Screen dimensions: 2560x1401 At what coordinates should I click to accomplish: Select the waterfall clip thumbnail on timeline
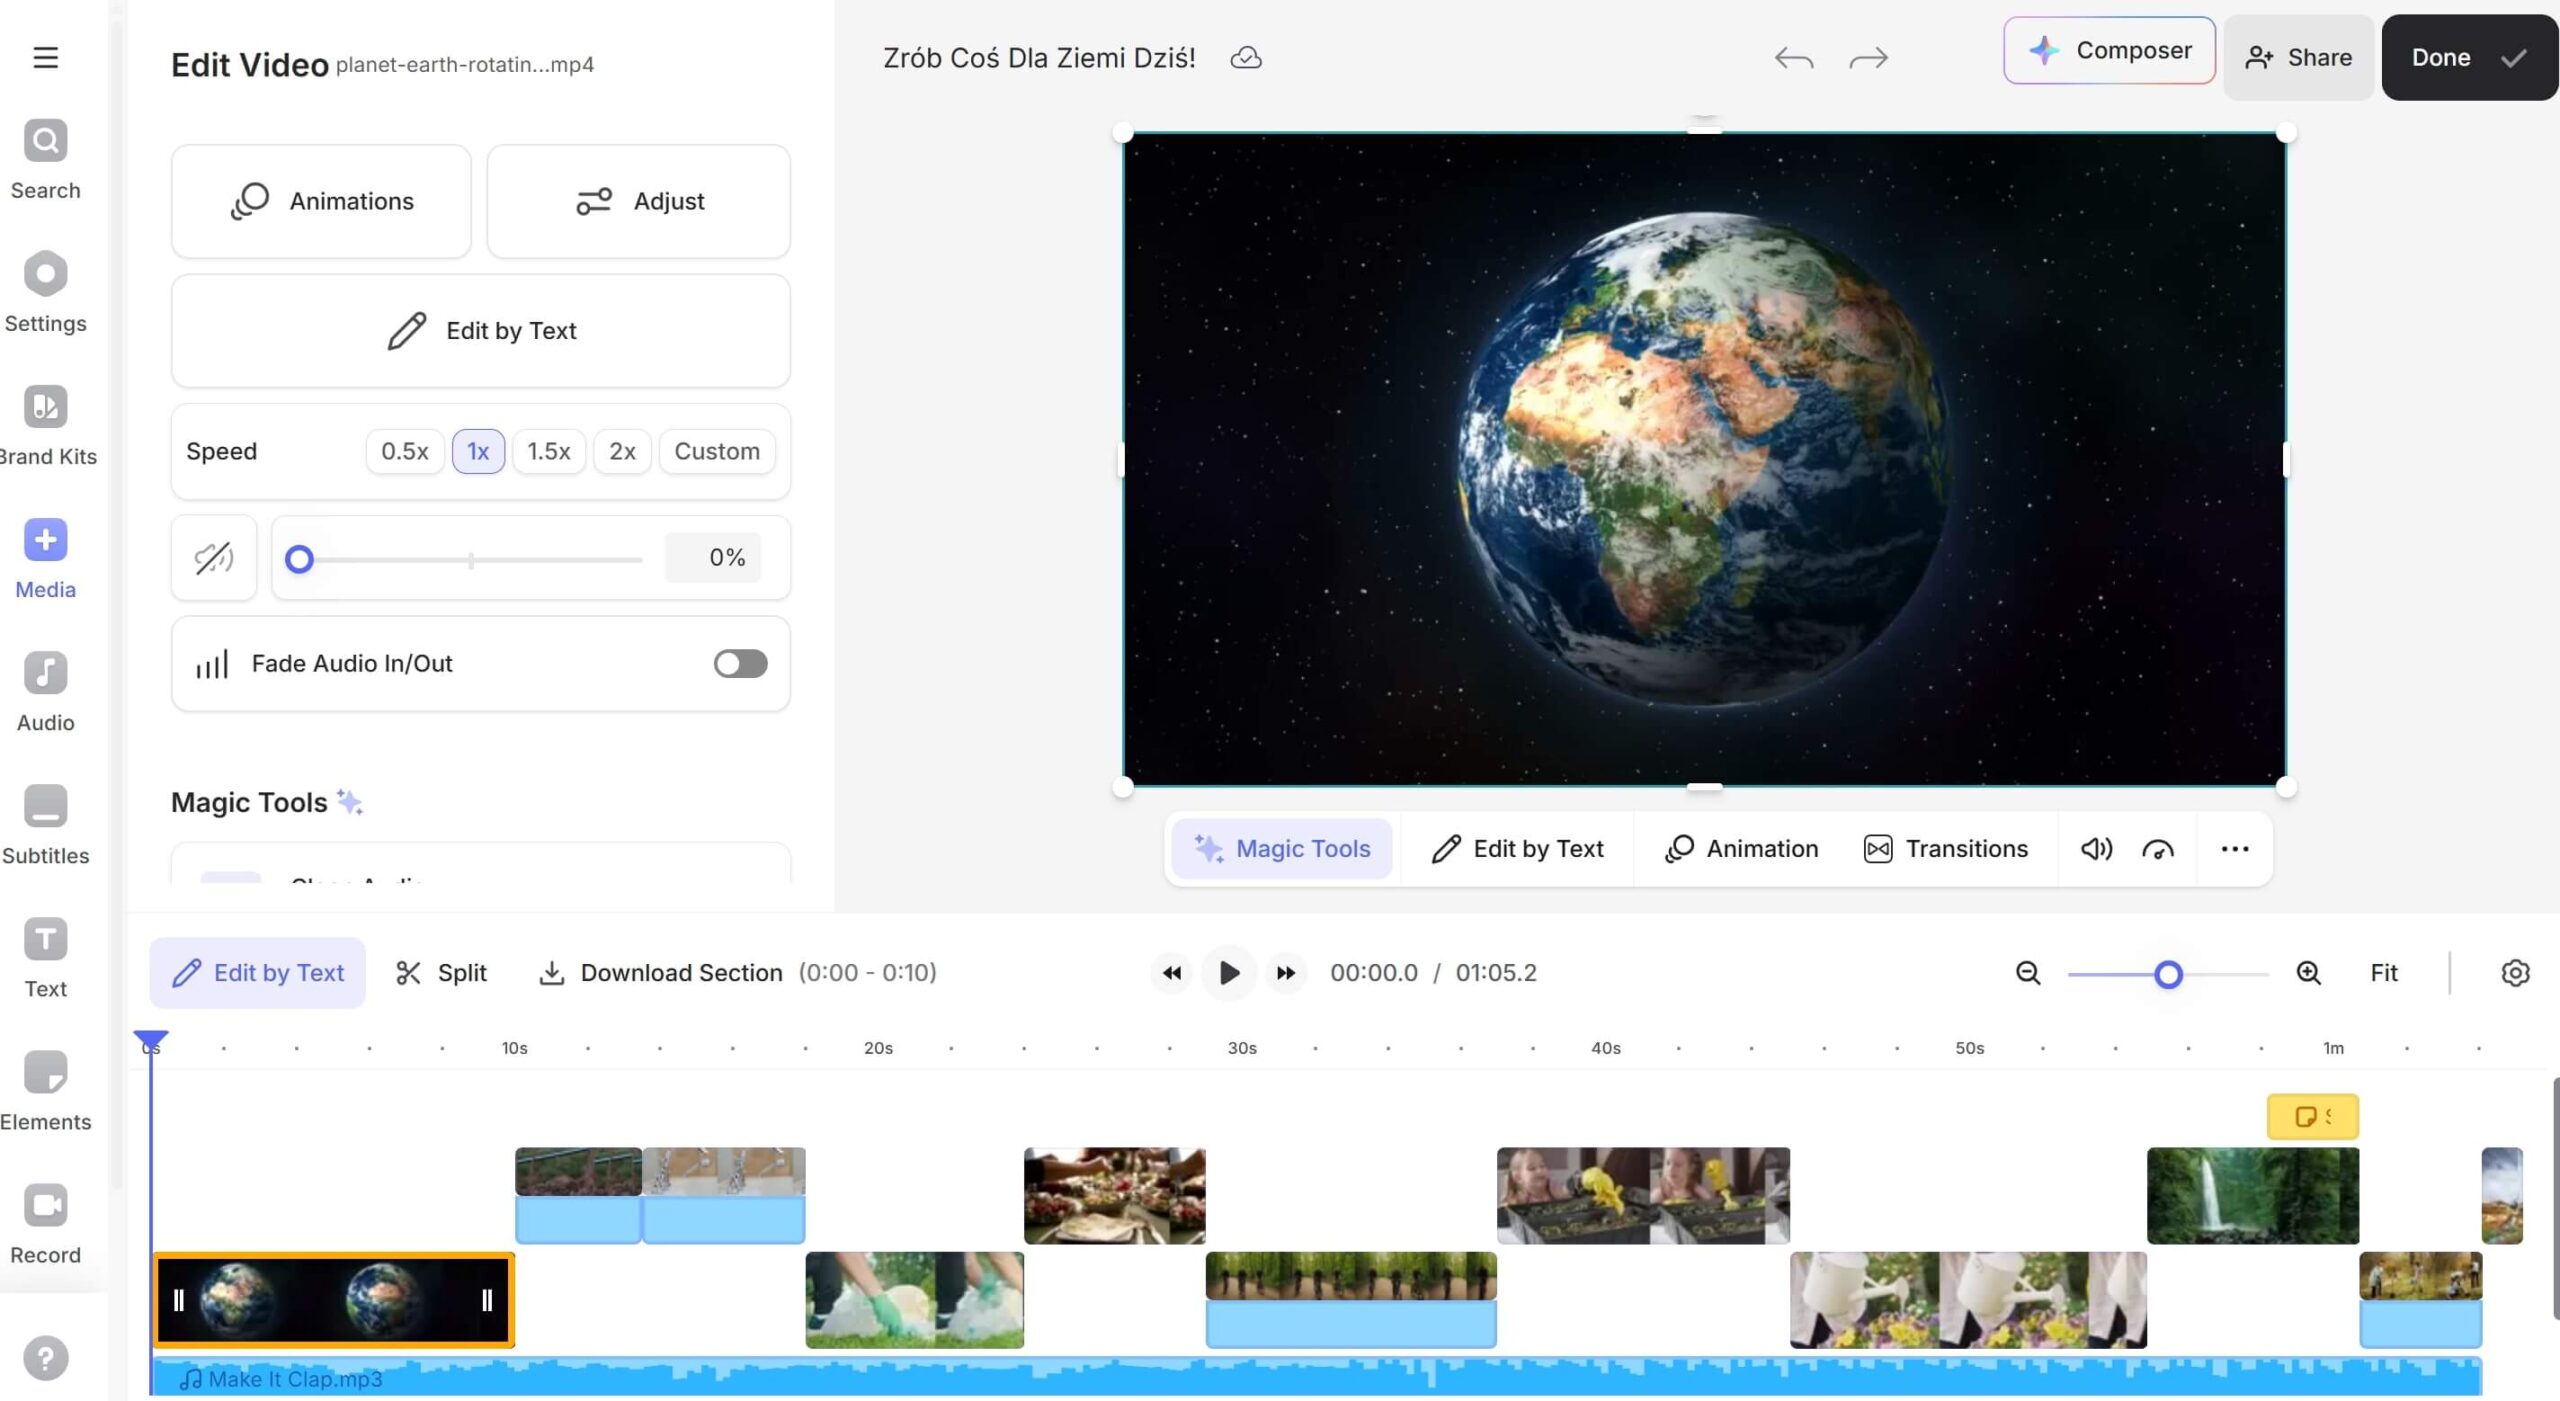(x=2252, y=1195)
